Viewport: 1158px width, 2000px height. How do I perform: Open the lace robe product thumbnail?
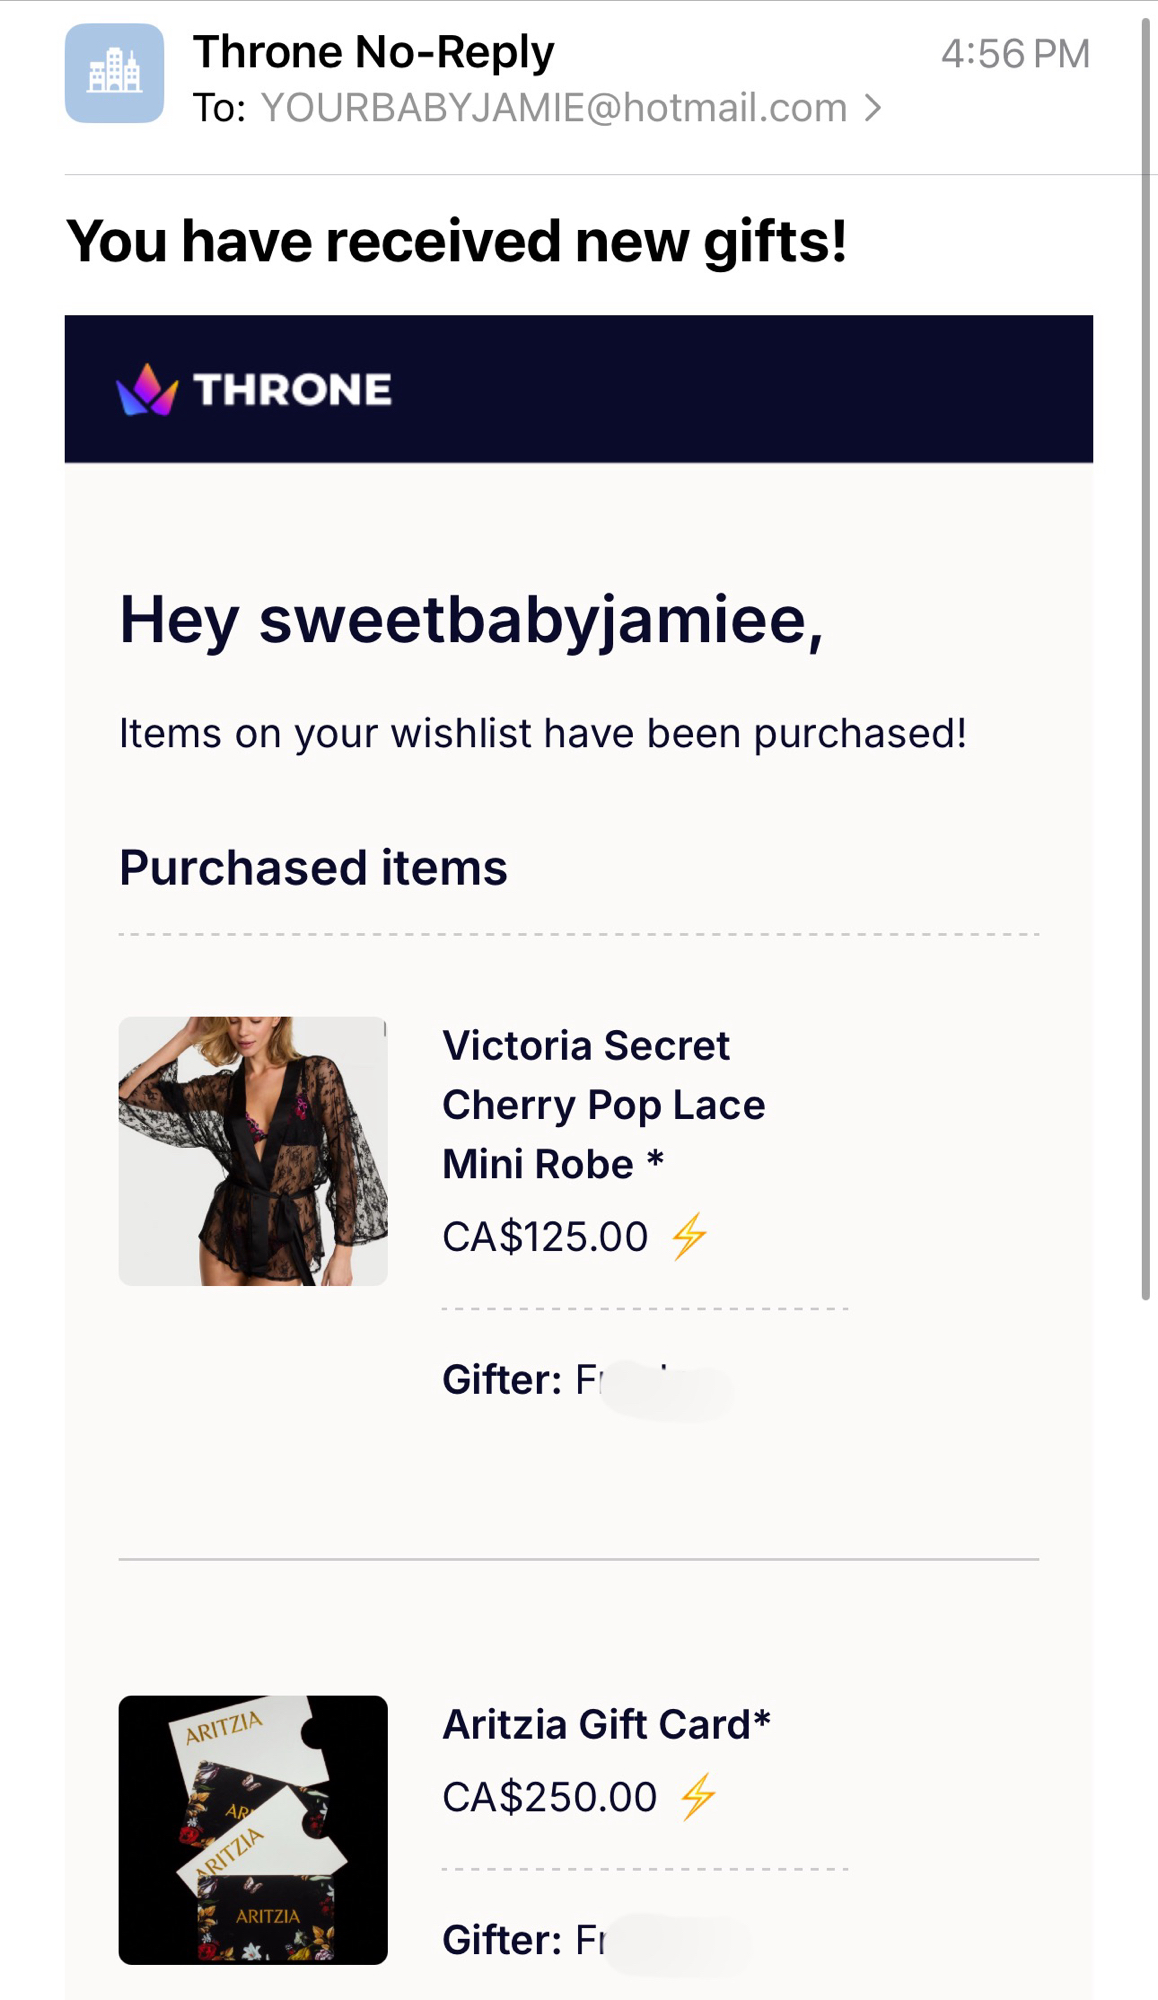coord(253,1151)
